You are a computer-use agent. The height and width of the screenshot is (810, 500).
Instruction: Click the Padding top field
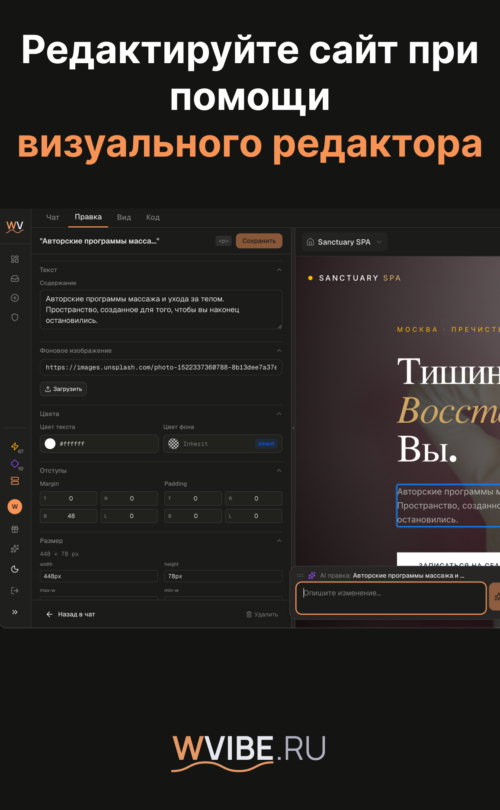(x=193, y=499)
